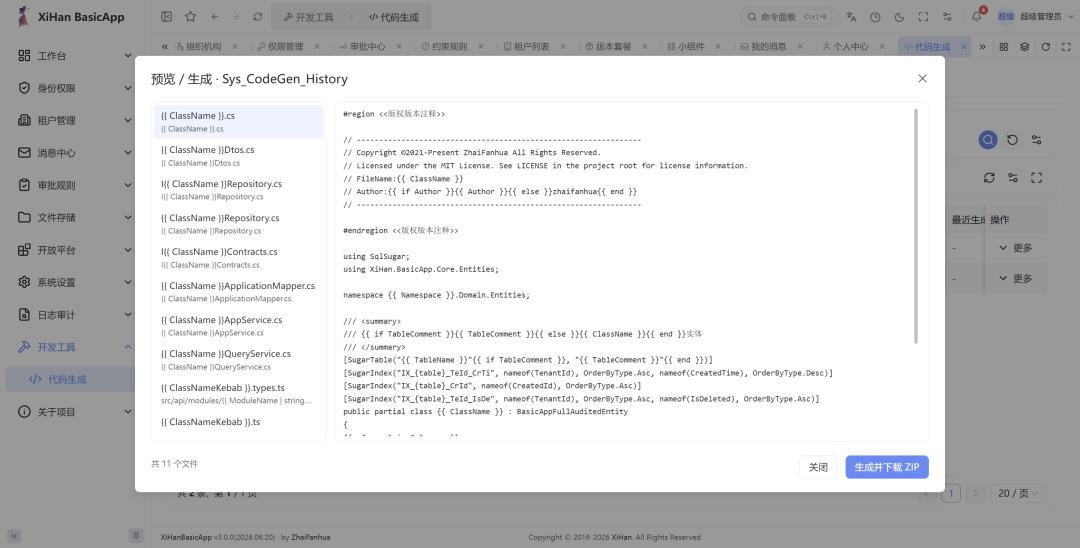This screenshot has width=1080, height=548.
Task: Expand 日志审计 sidebar menu
Action: pos(75,315)
